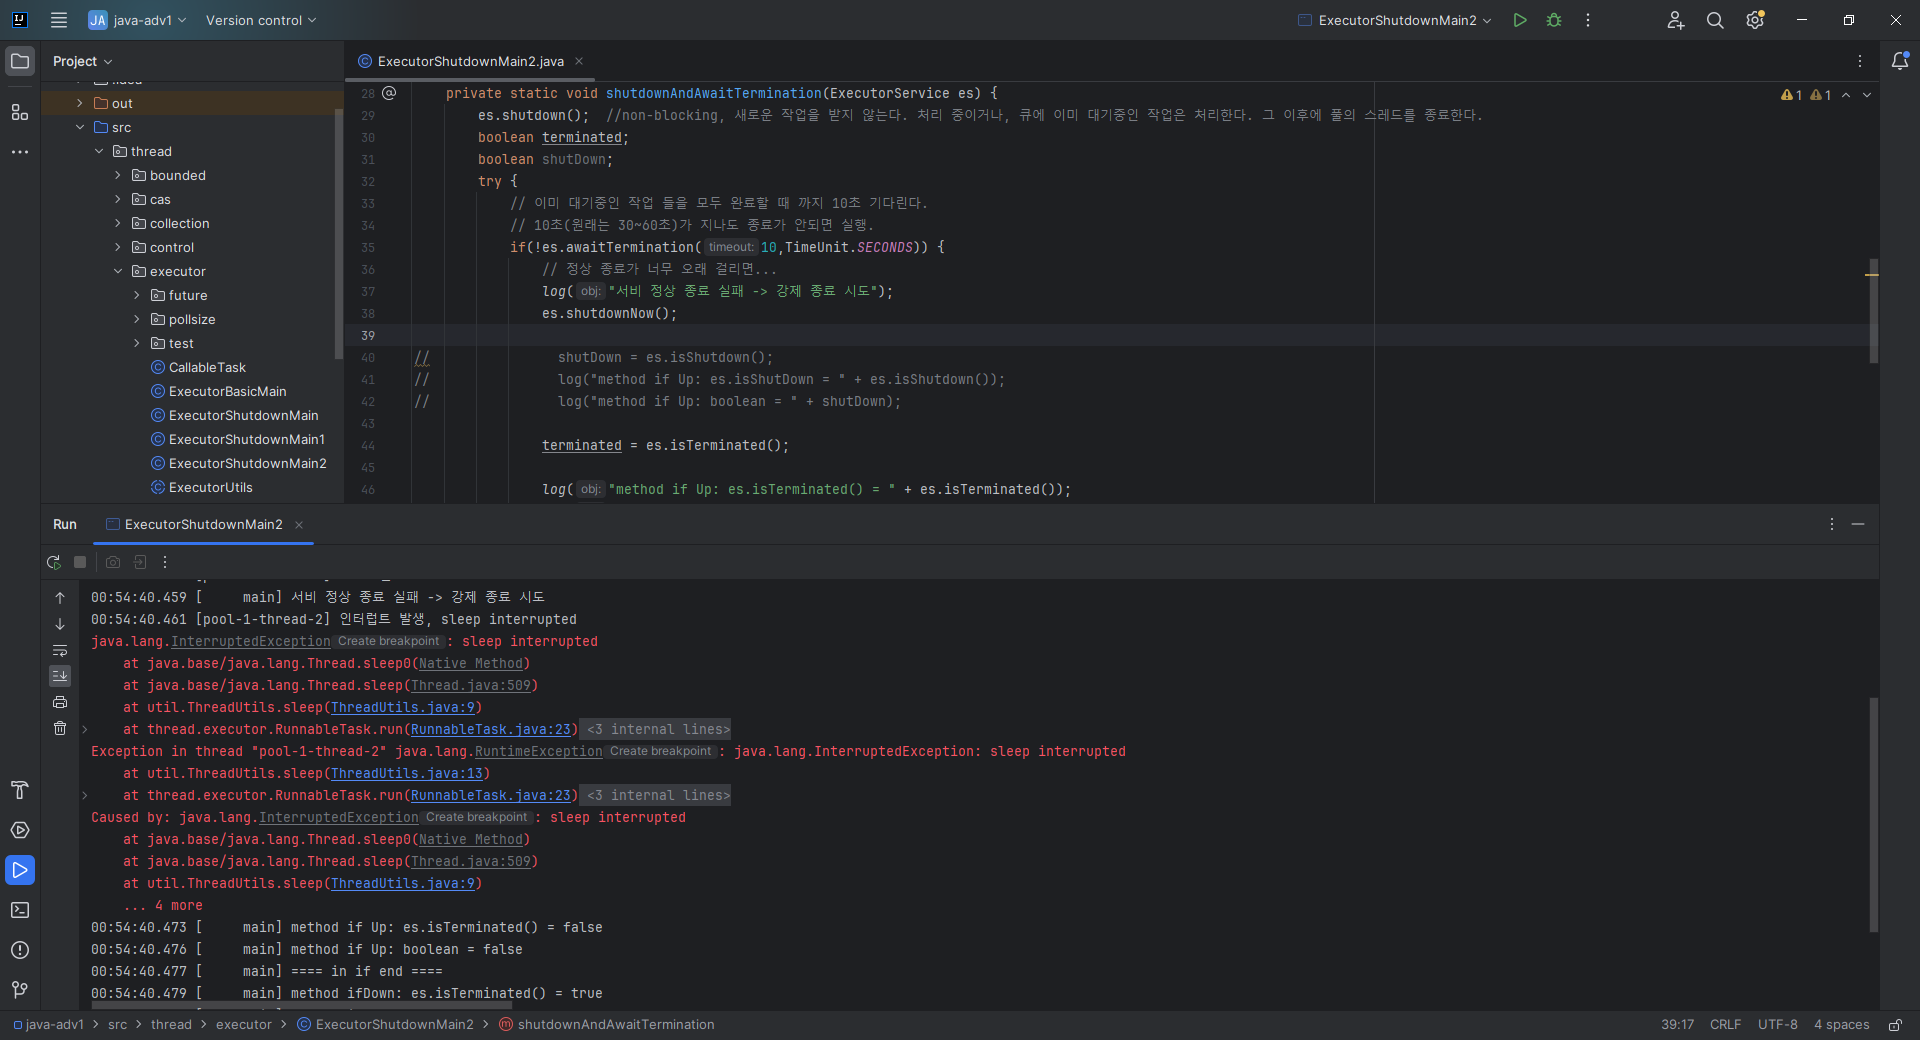Go to next highlighted error arrow
Image resolution: width=1920 pixels, height=1040 pixels.
click(x=1867, y=95)
